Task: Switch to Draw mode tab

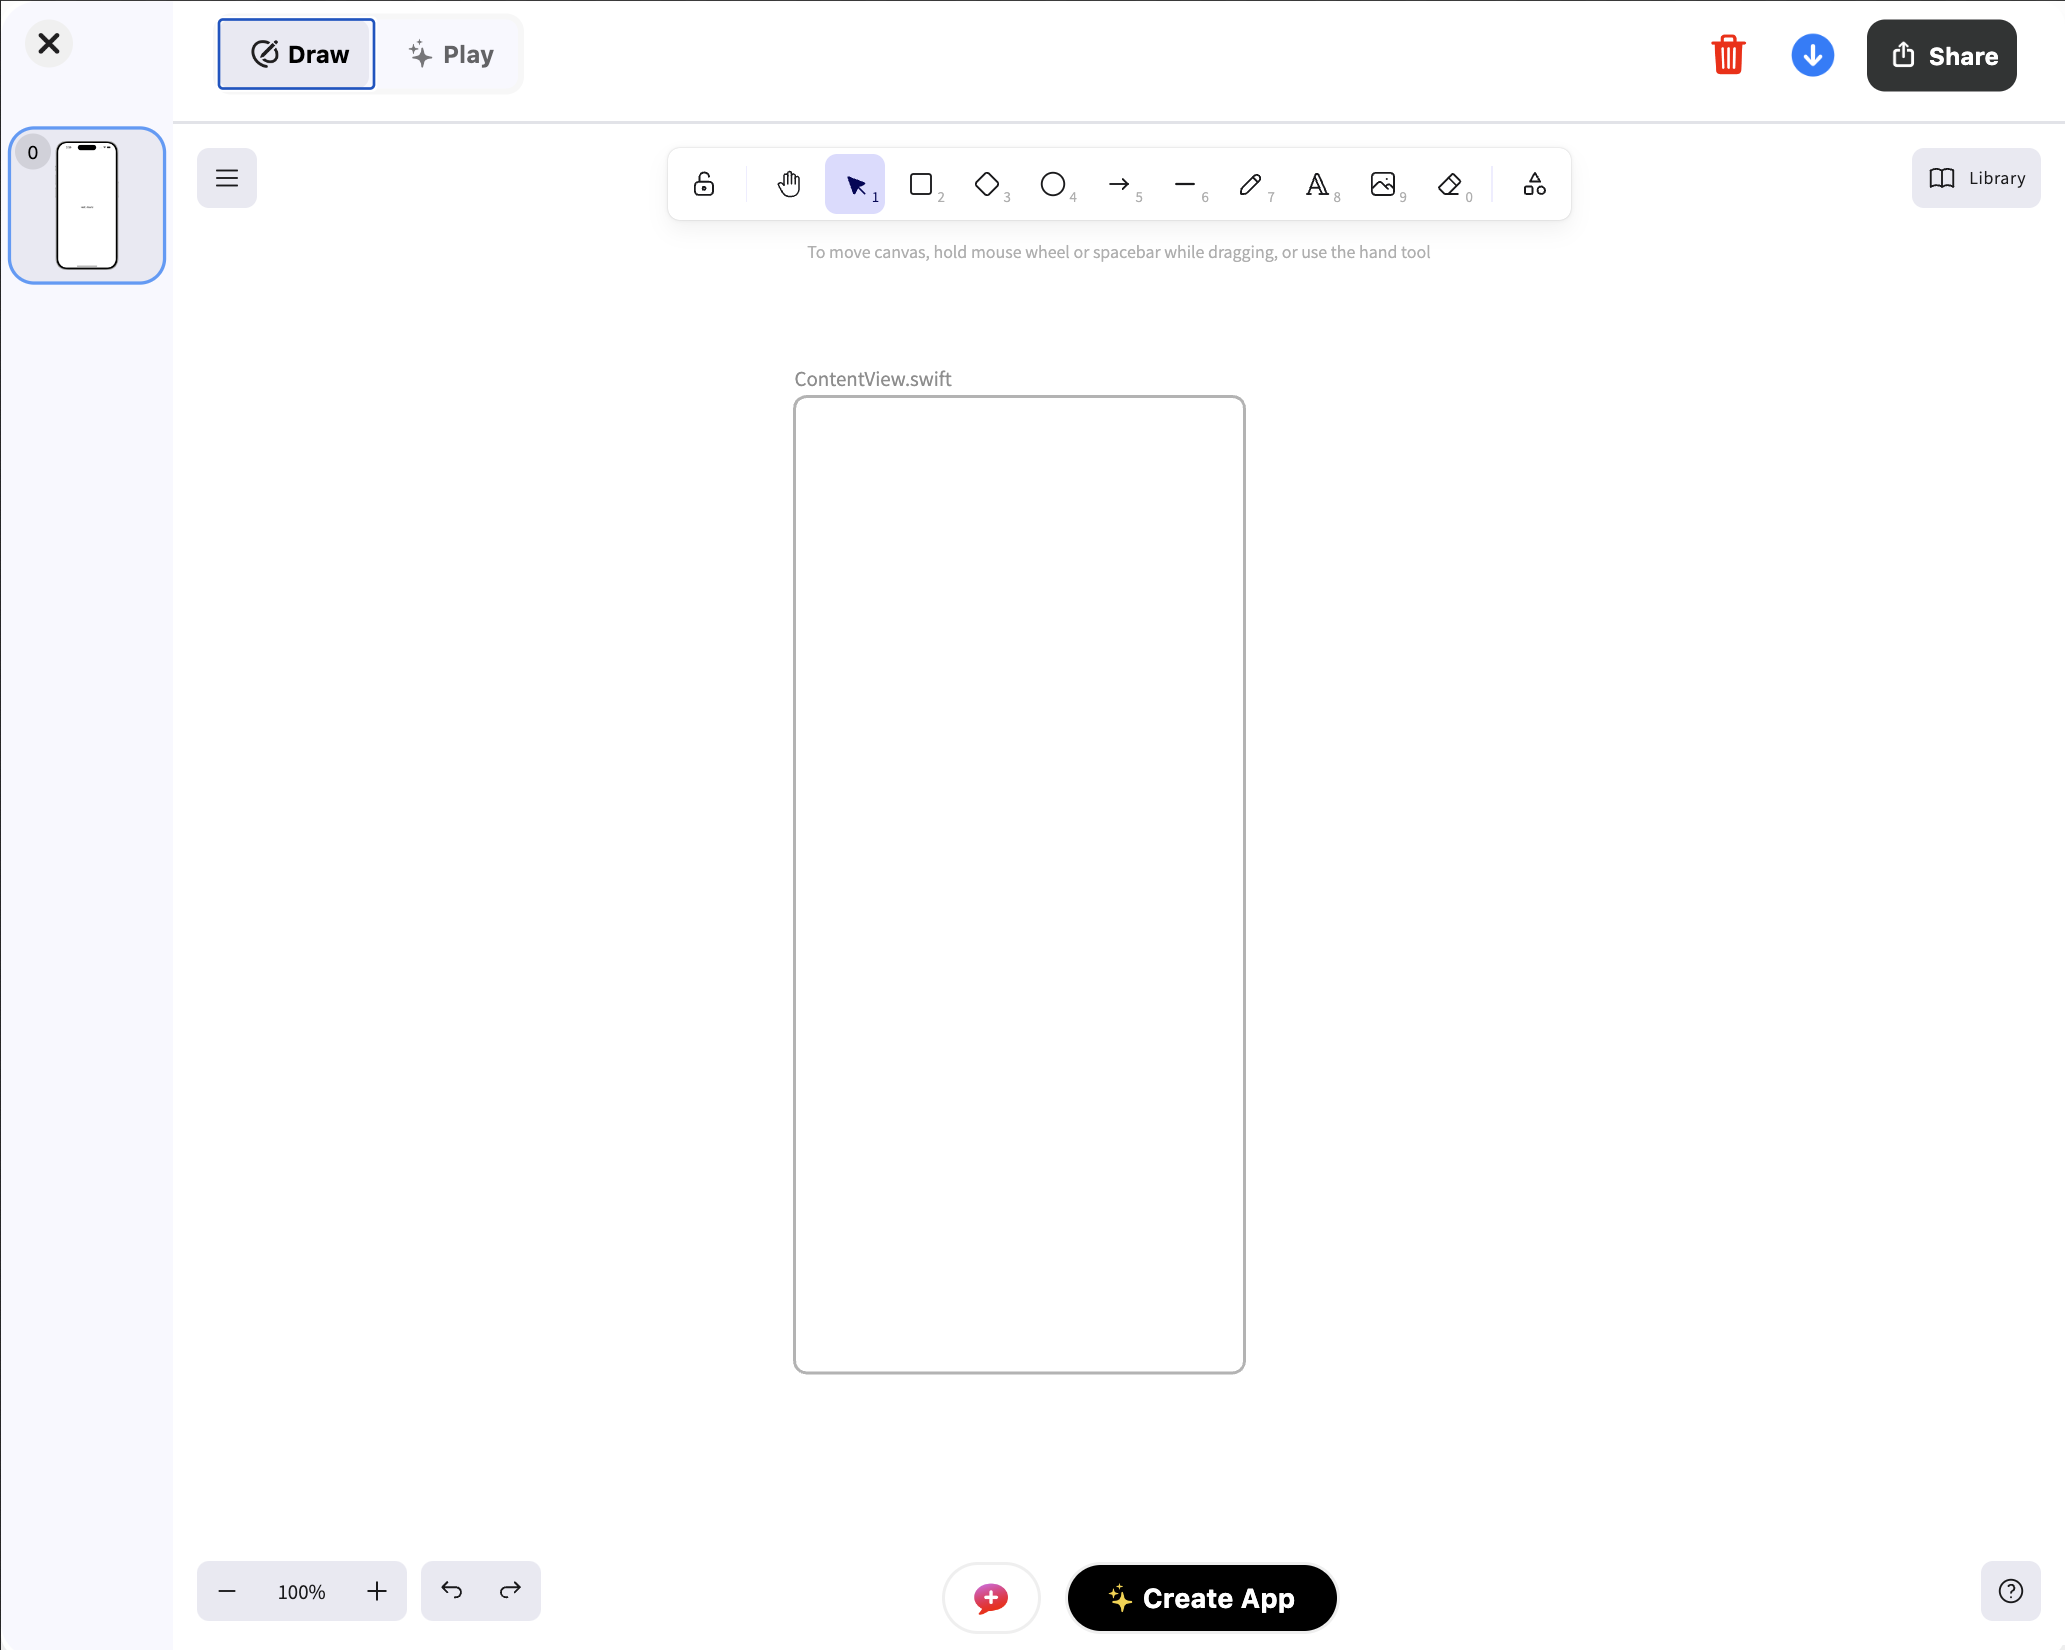Action: click(297, 54)
